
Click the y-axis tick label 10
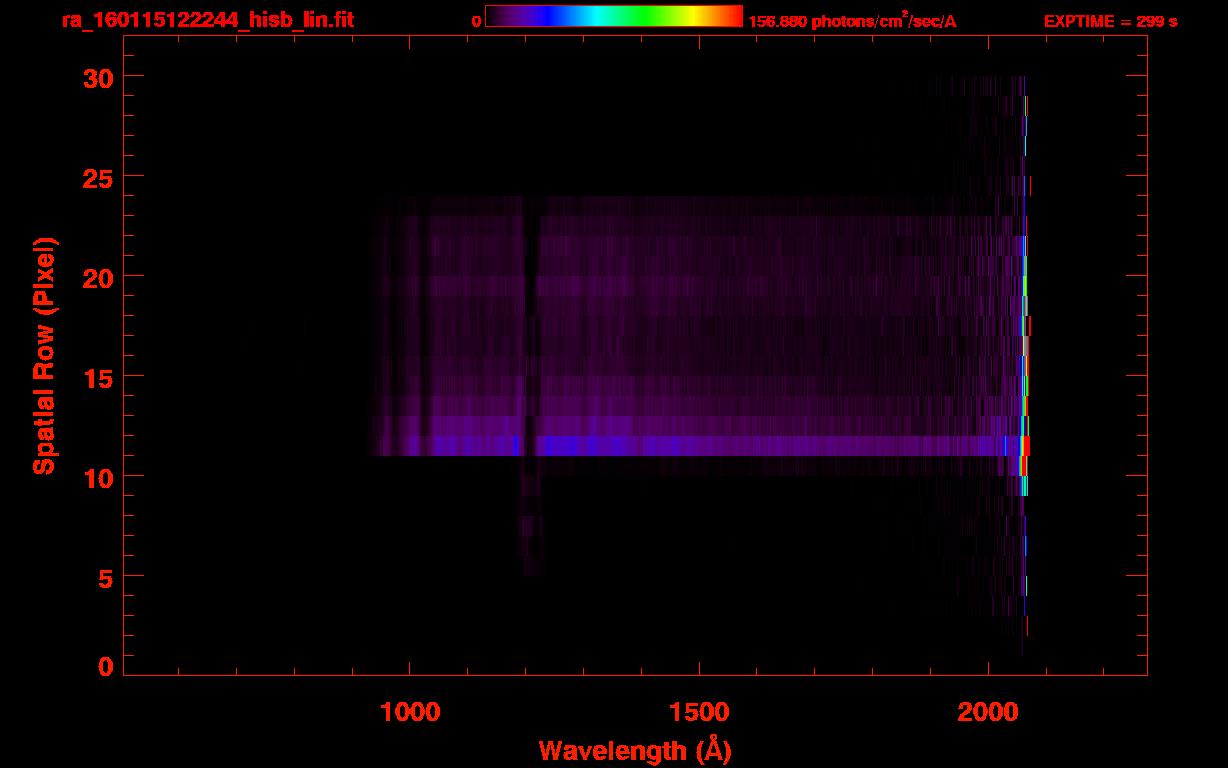[x=97, y=477]
